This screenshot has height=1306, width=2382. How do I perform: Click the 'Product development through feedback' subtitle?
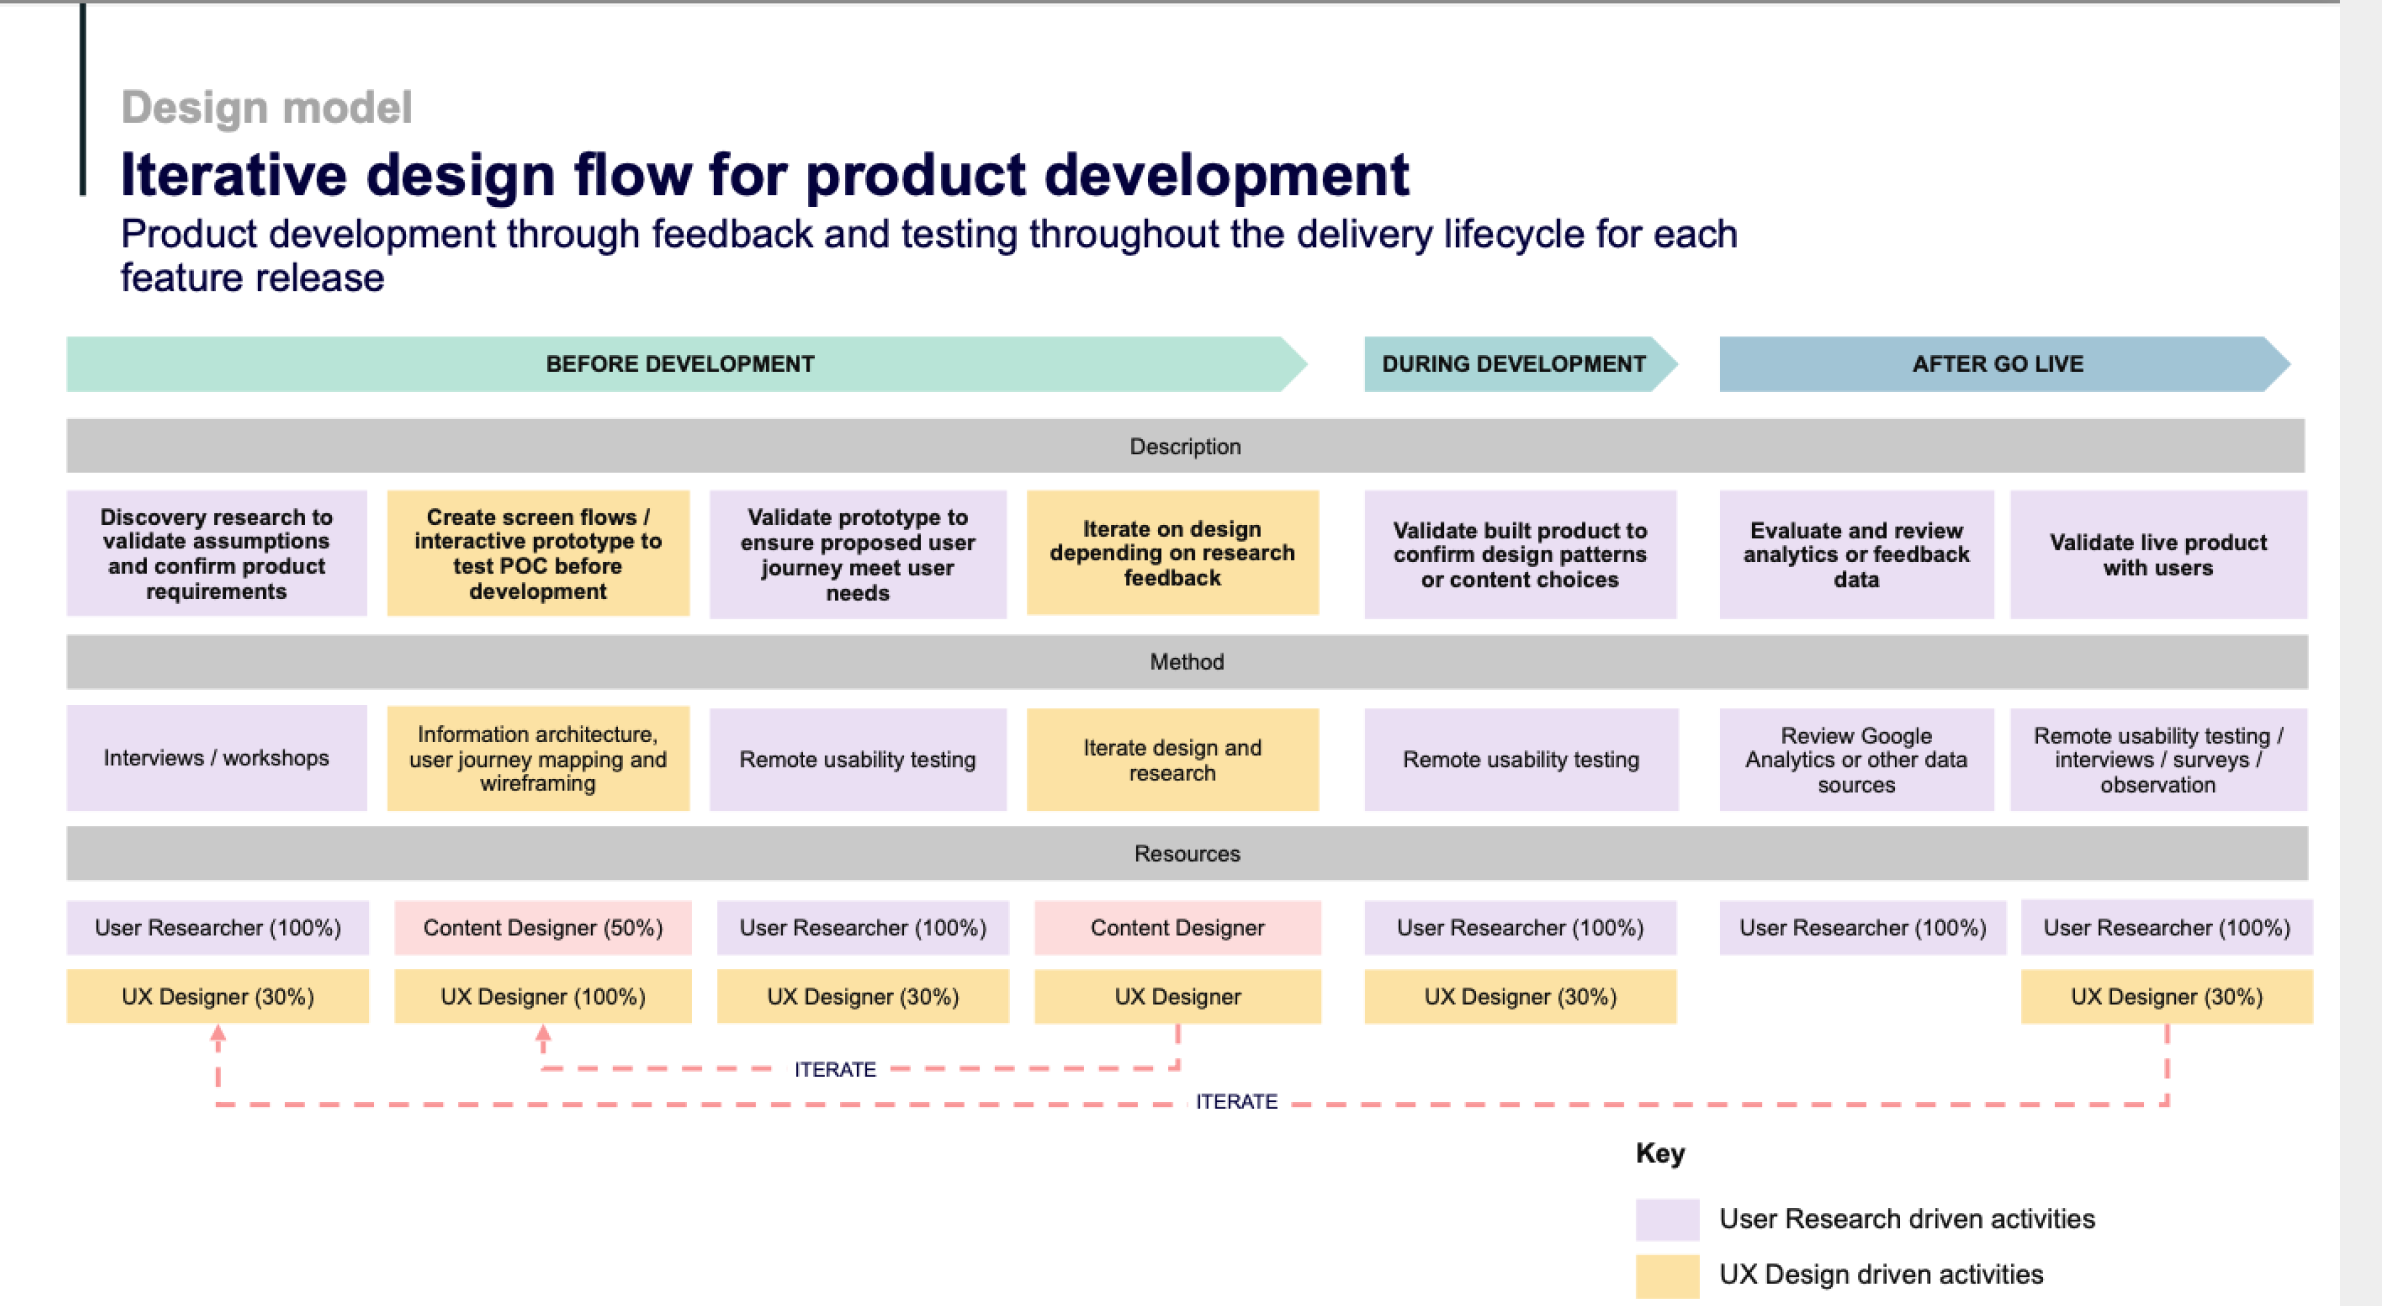(x=929, y=256)
